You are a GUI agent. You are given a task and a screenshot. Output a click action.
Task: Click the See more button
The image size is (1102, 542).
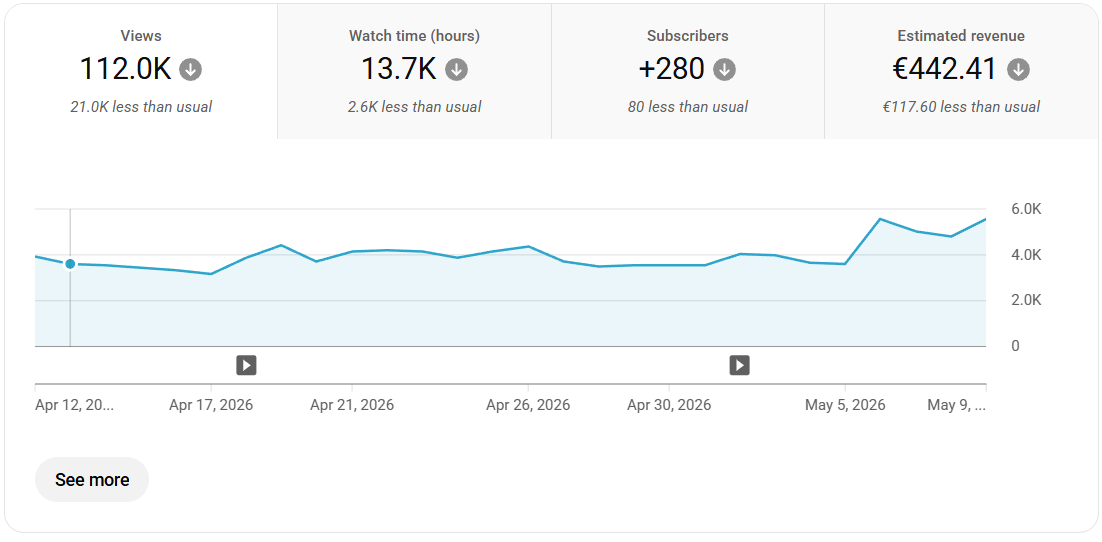(92, 480)
